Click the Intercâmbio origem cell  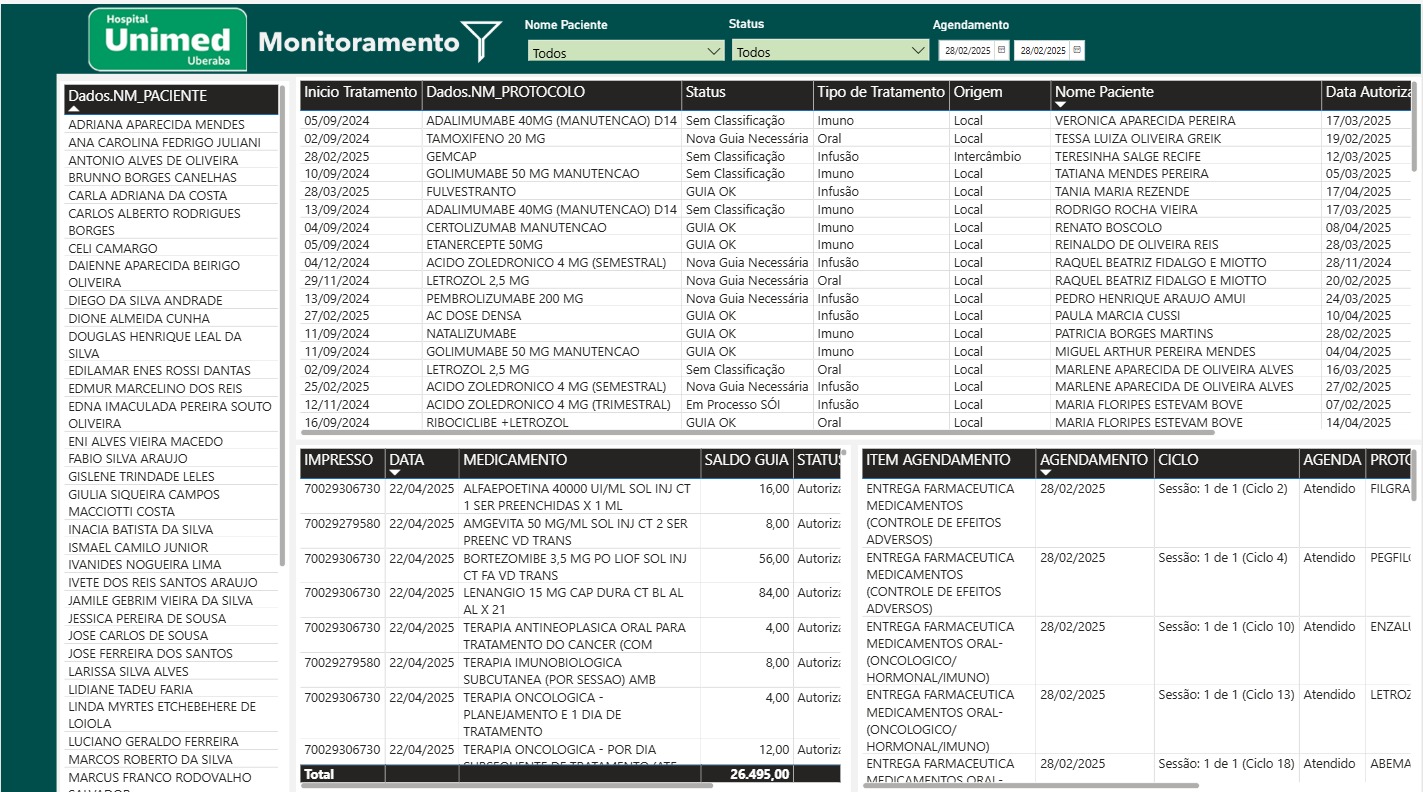click(x=987, y=156)
